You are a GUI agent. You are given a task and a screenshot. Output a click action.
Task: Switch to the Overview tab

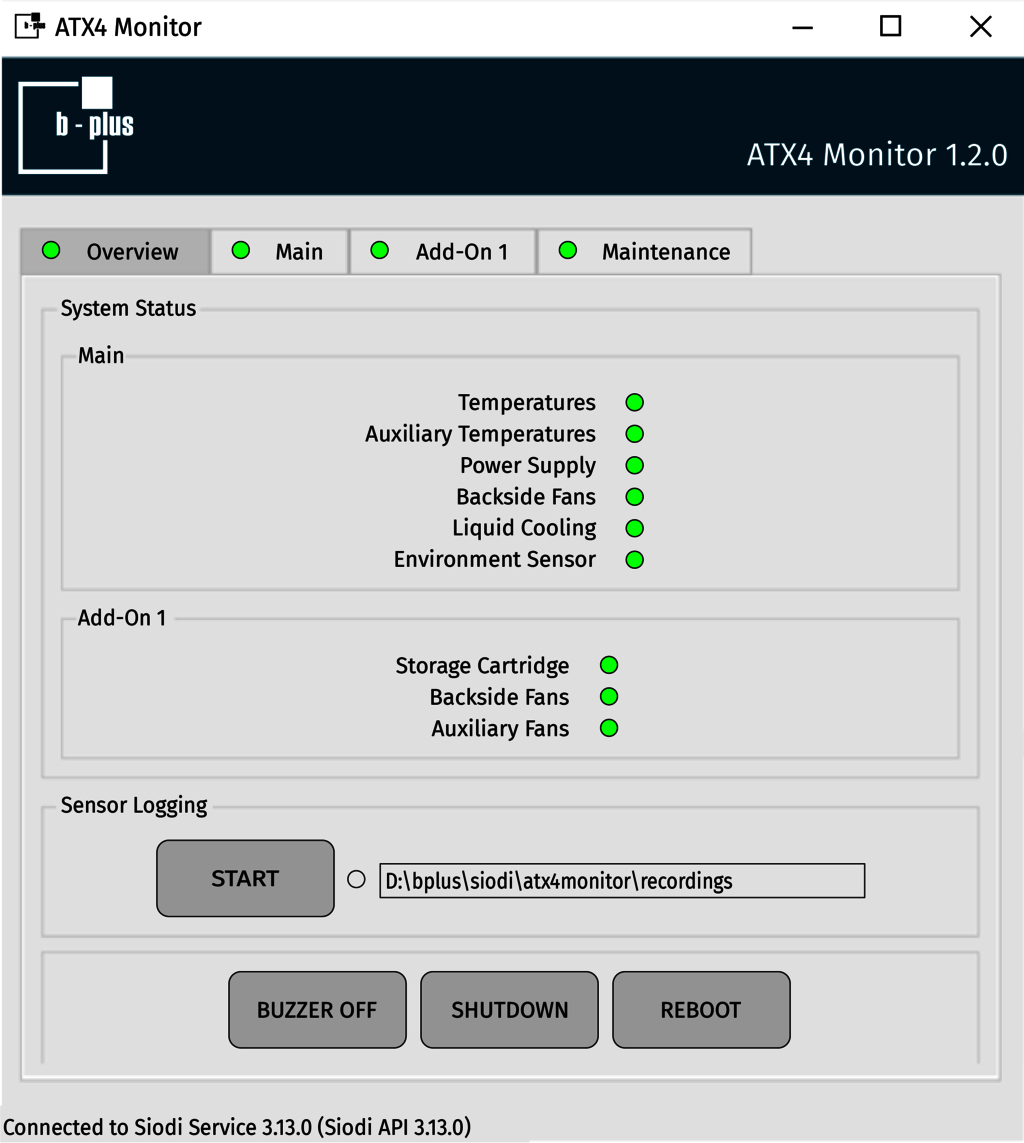point(115,251)
